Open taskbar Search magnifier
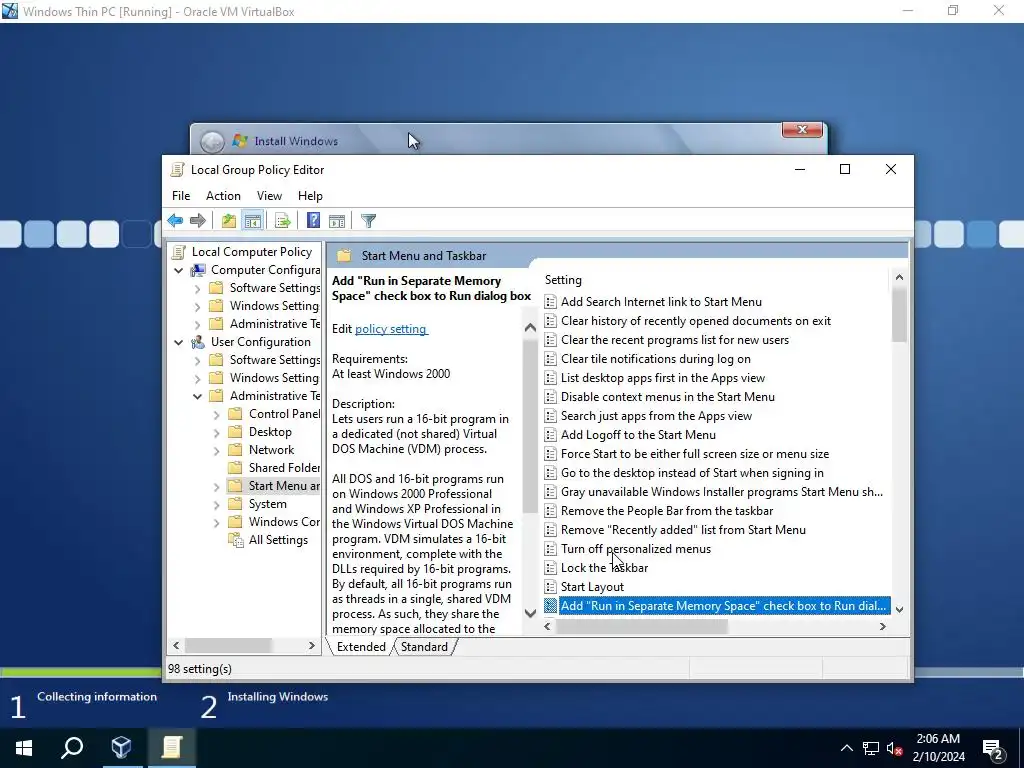 [72, 748]
